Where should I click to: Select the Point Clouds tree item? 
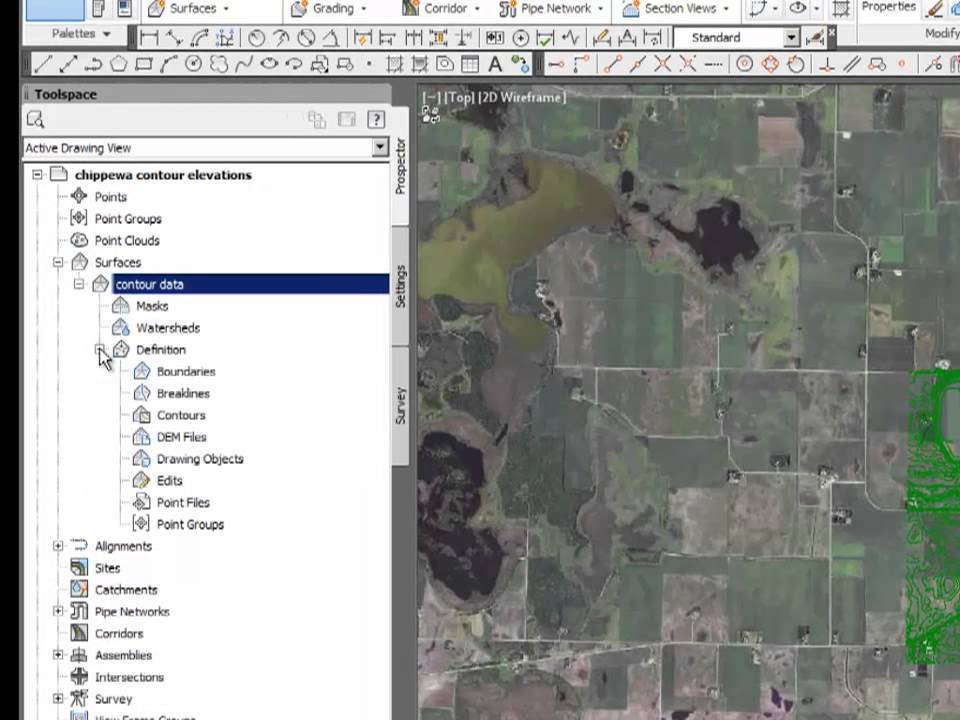tap(127, 241)
